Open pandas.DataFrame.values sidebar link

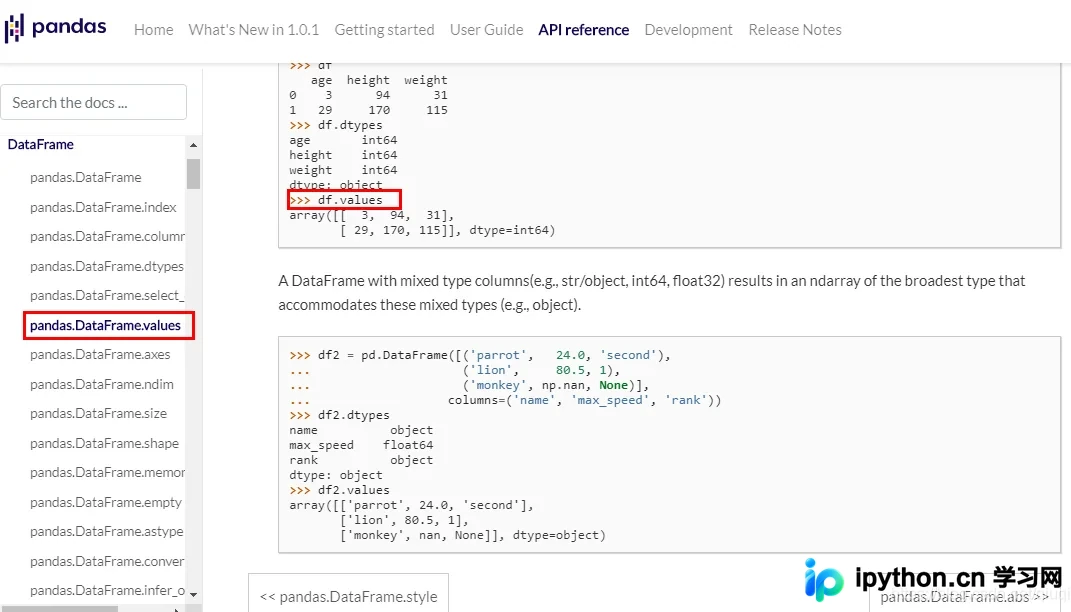click(105, 325)
